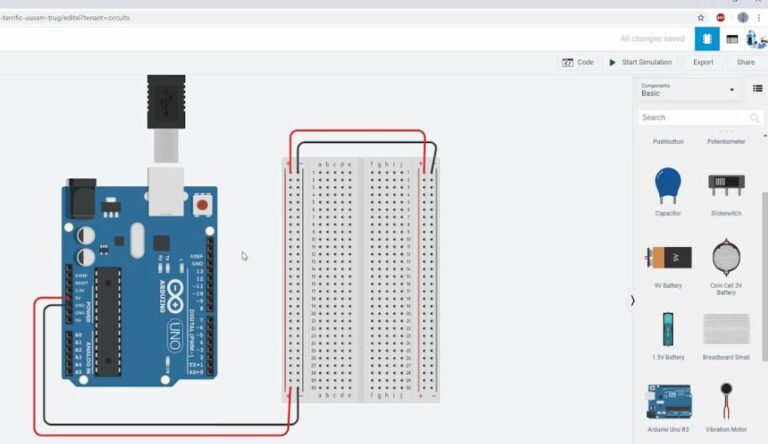Select the Vibration Motor component

pos(726,400)
